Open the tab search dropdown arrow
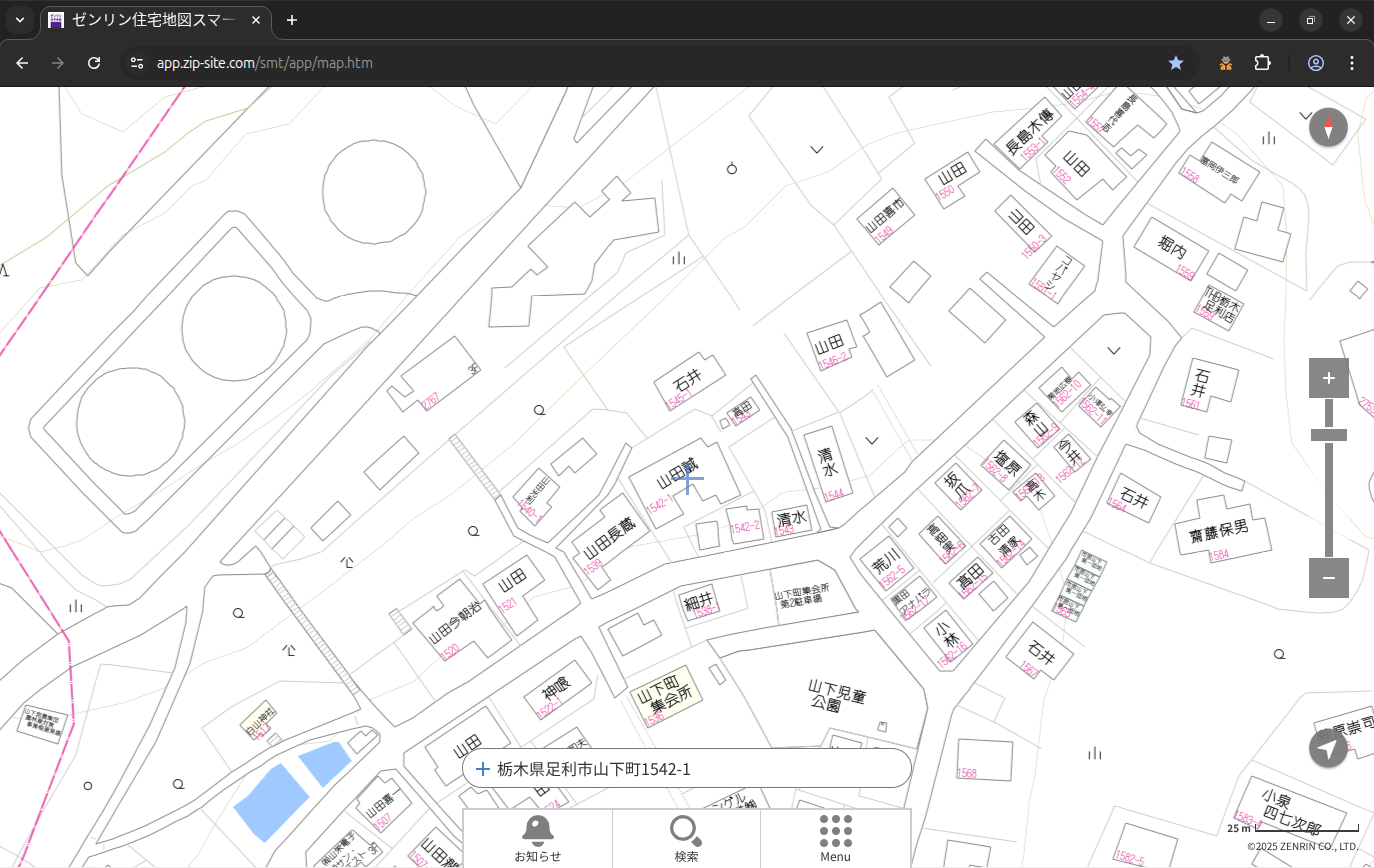Image resolution: width=1374 pixels, height=868 pixels. point(19,20)
